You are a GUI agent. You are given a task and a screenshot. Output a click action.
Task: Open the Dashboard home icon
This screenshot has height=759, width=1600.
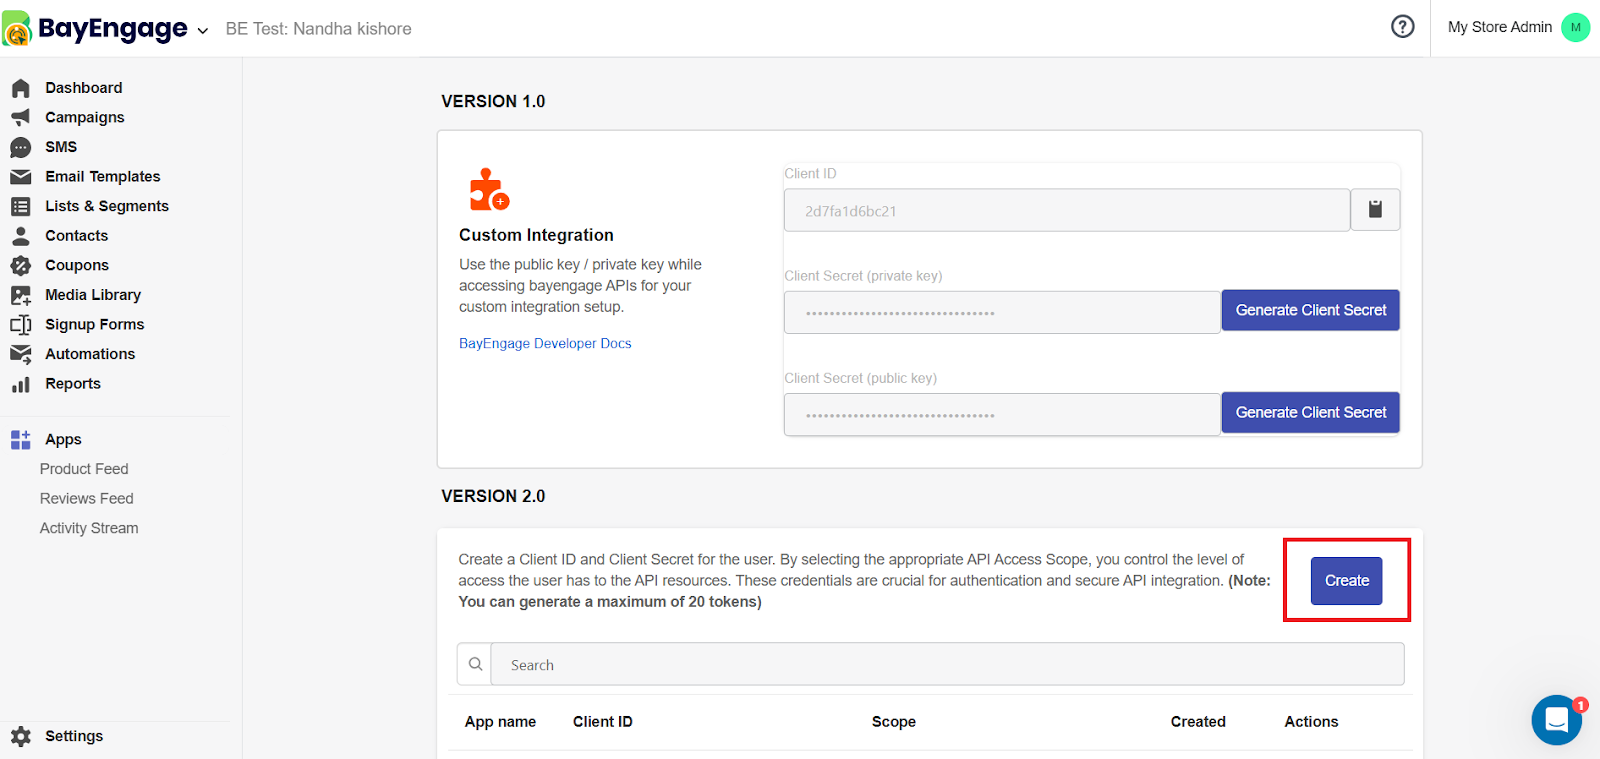(20, 88)
